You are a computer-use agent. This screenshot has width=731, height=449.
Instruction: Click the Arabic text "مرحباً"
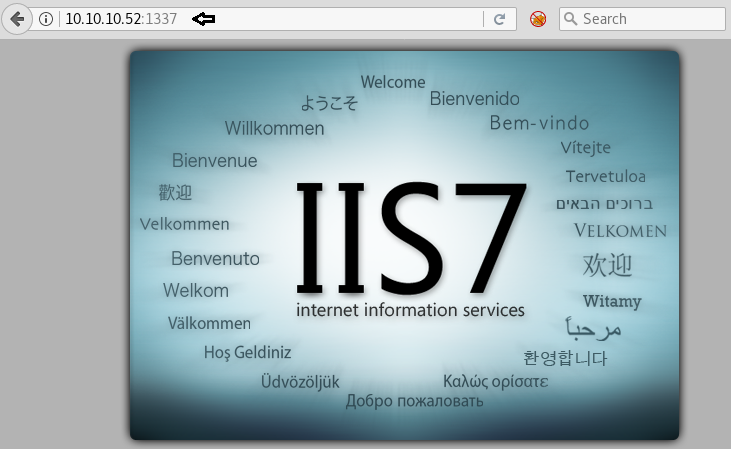(x=593, y=328)
